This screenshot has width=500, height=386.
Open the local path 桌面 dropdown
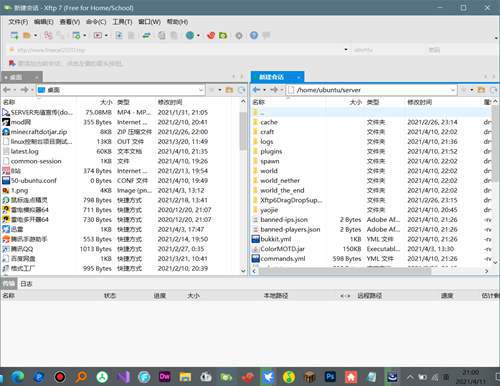point(201,90)
